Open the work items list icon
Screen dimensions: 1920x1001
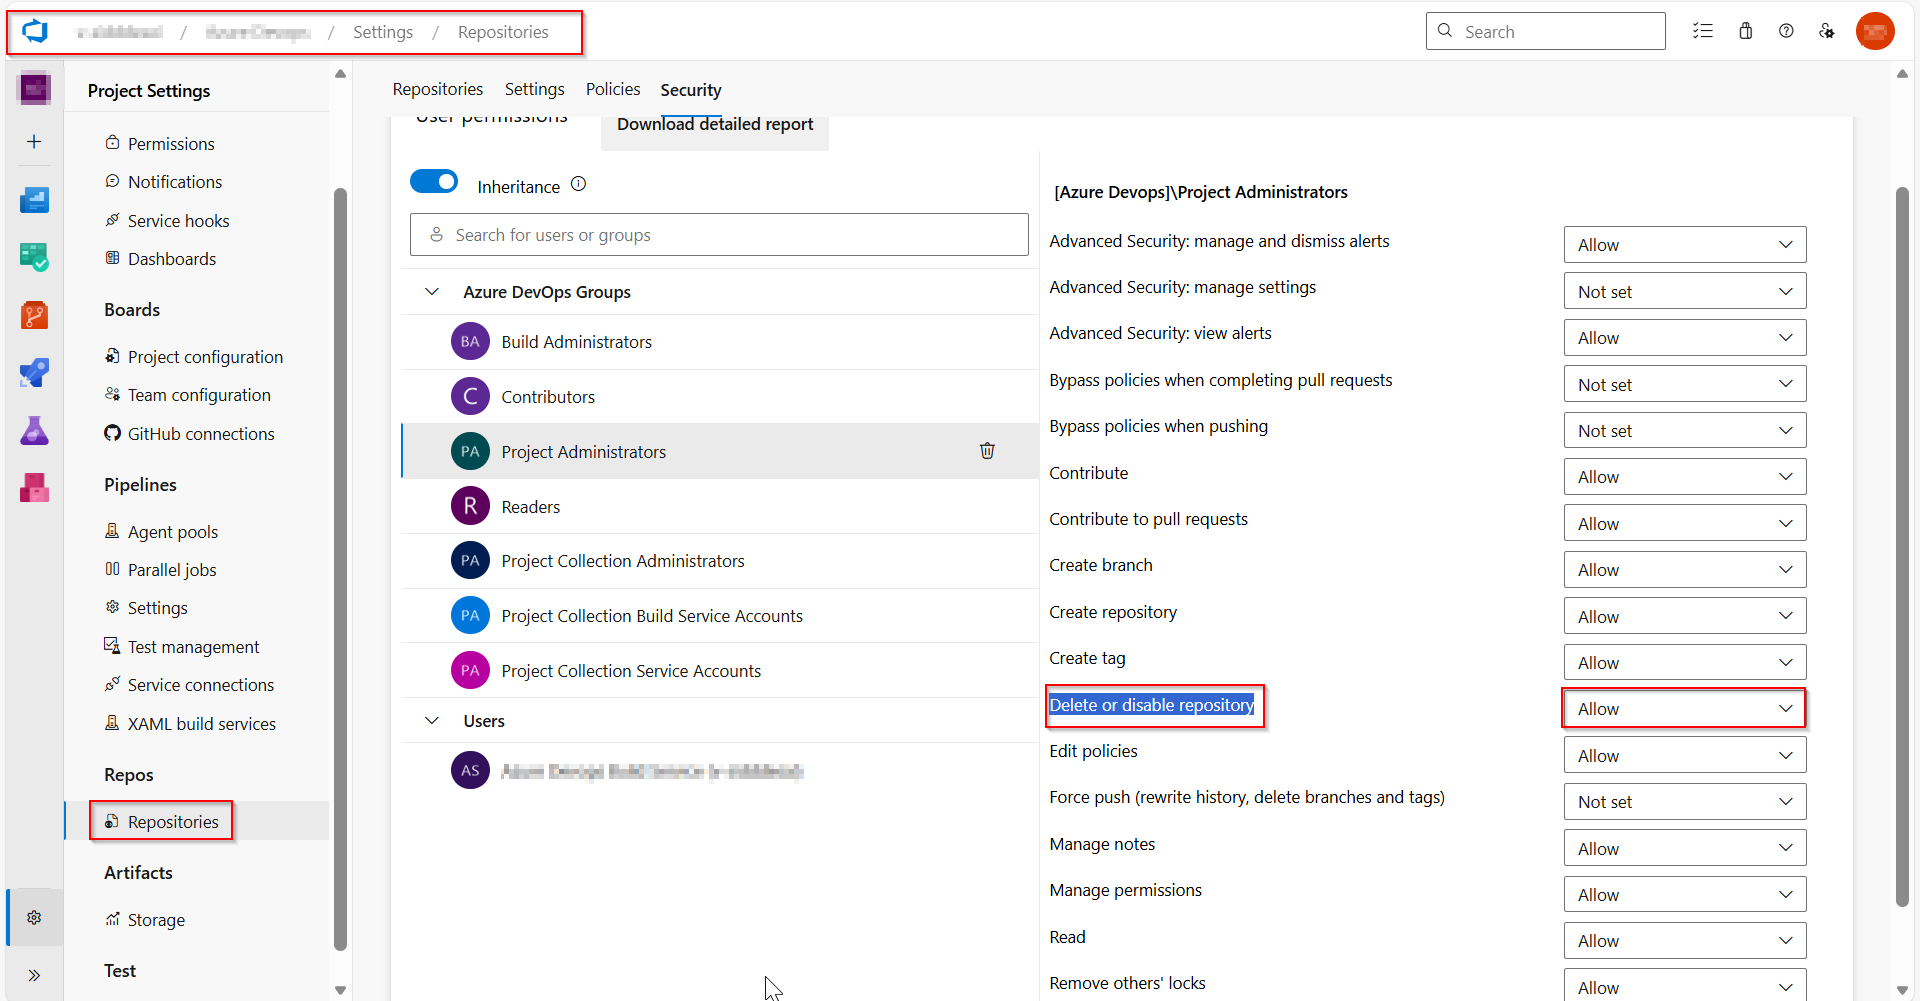coord(1703,31)
